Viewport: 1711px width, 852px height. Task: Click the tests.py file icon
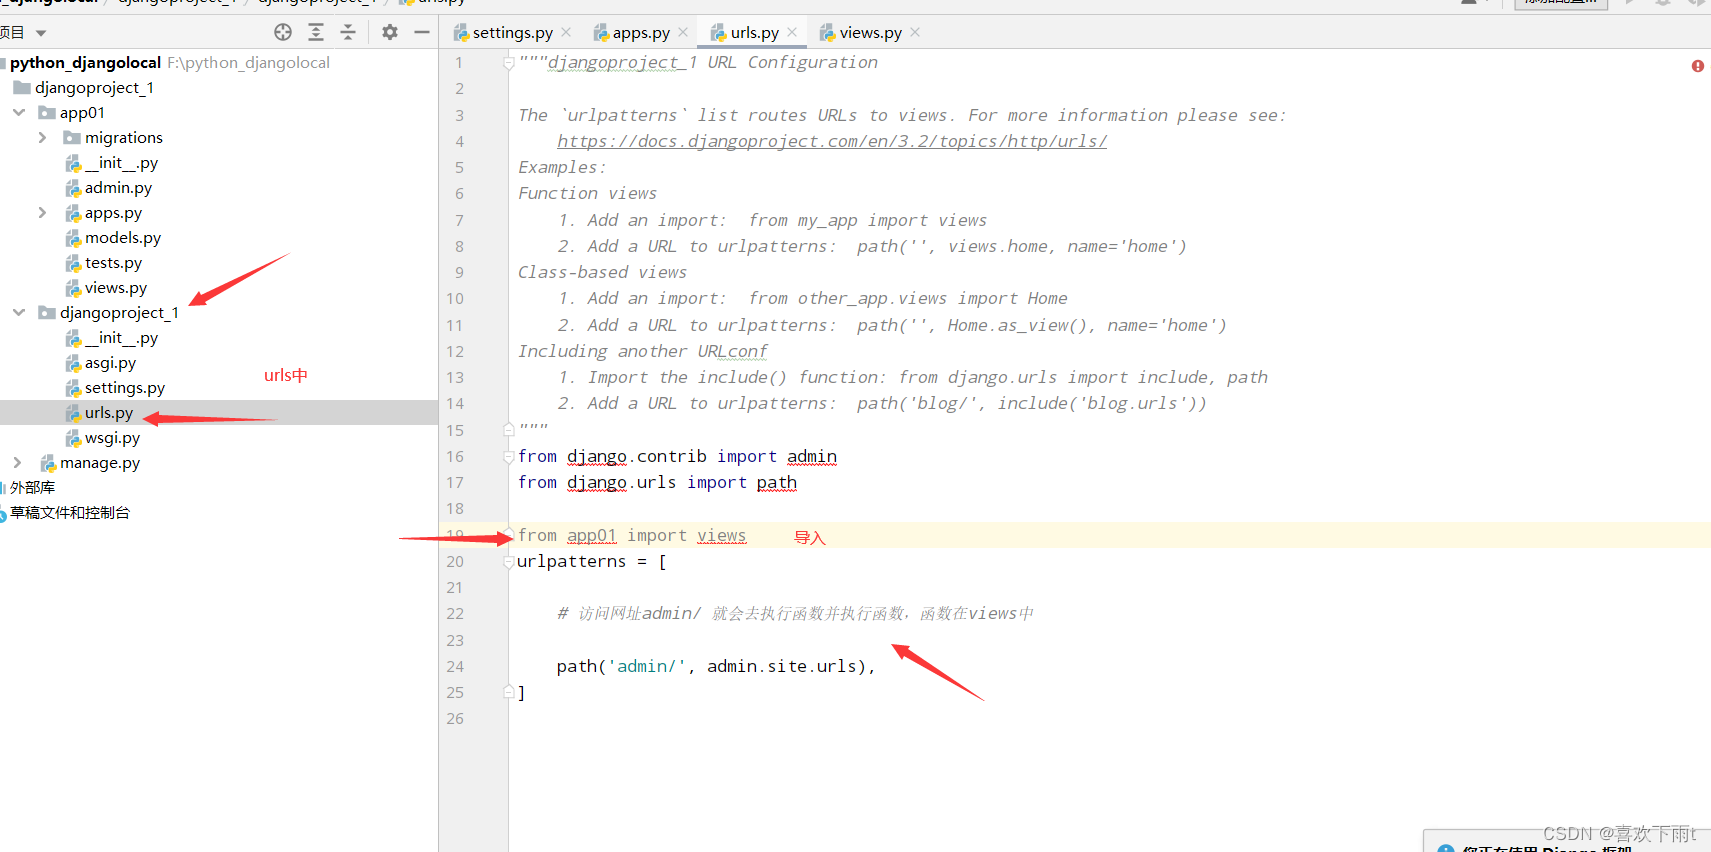click(73, 263)
